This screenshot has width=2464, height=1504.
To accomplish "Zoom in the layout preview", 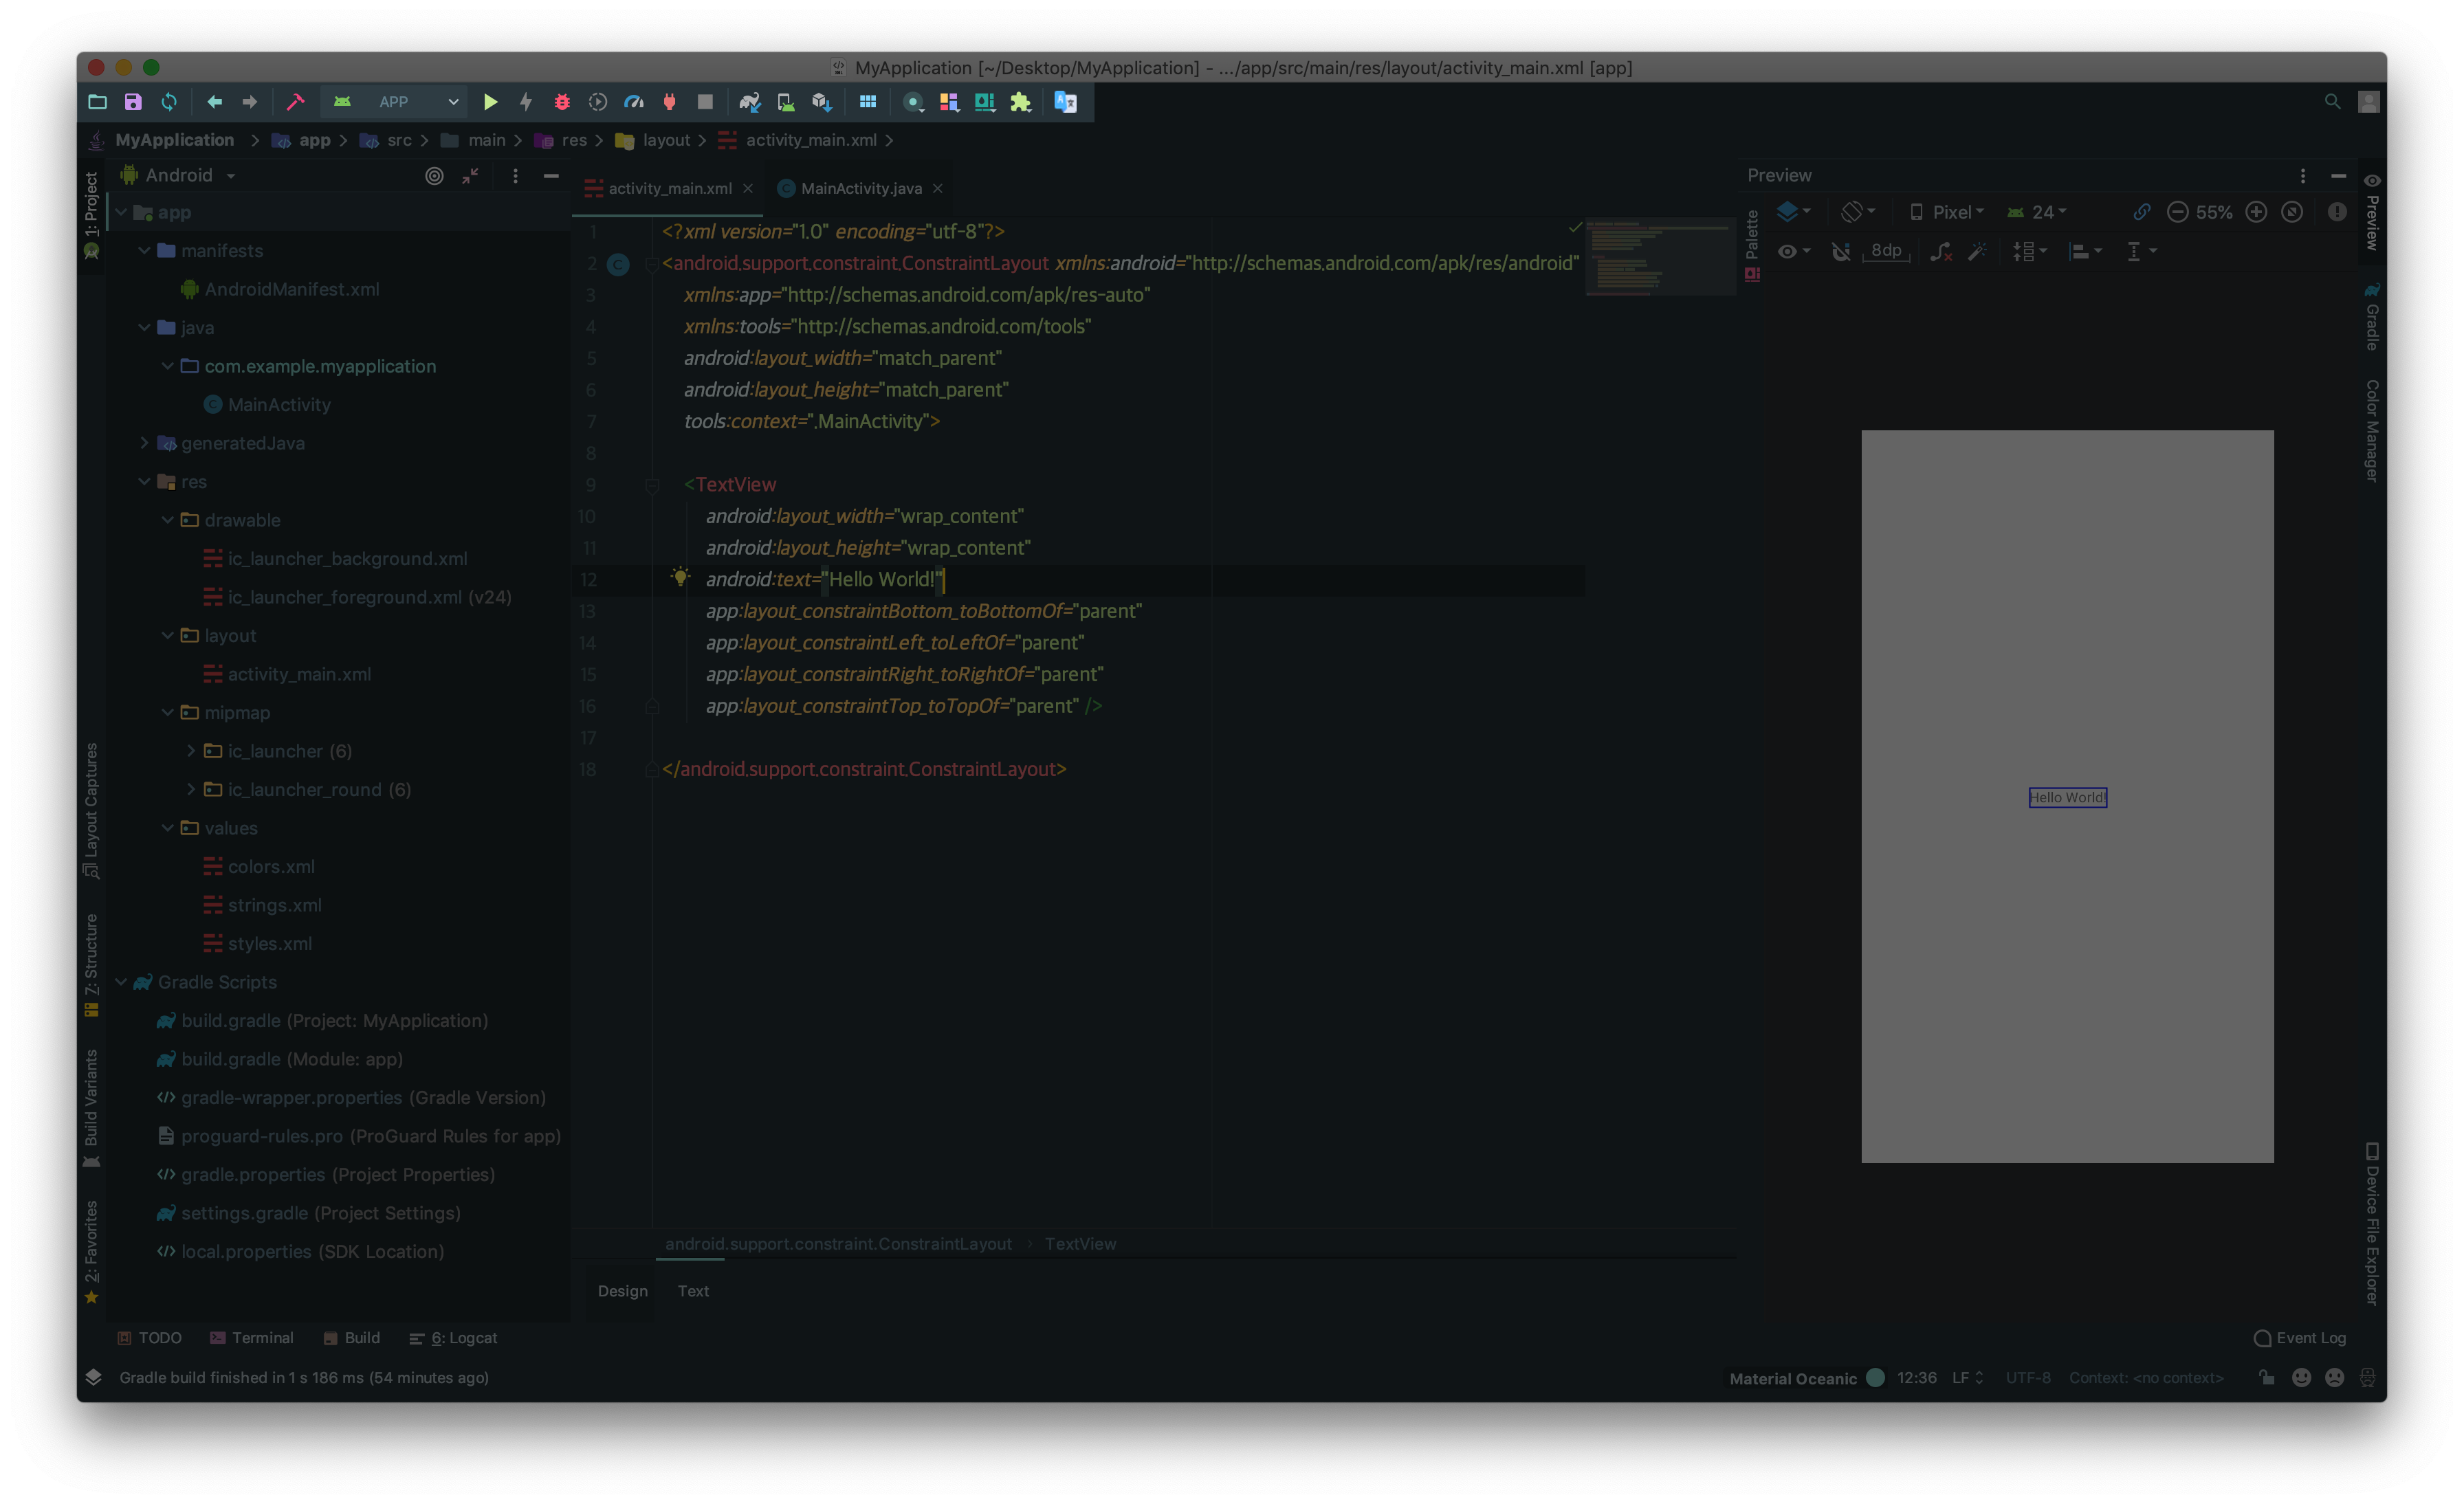I will click(2256, 212).
